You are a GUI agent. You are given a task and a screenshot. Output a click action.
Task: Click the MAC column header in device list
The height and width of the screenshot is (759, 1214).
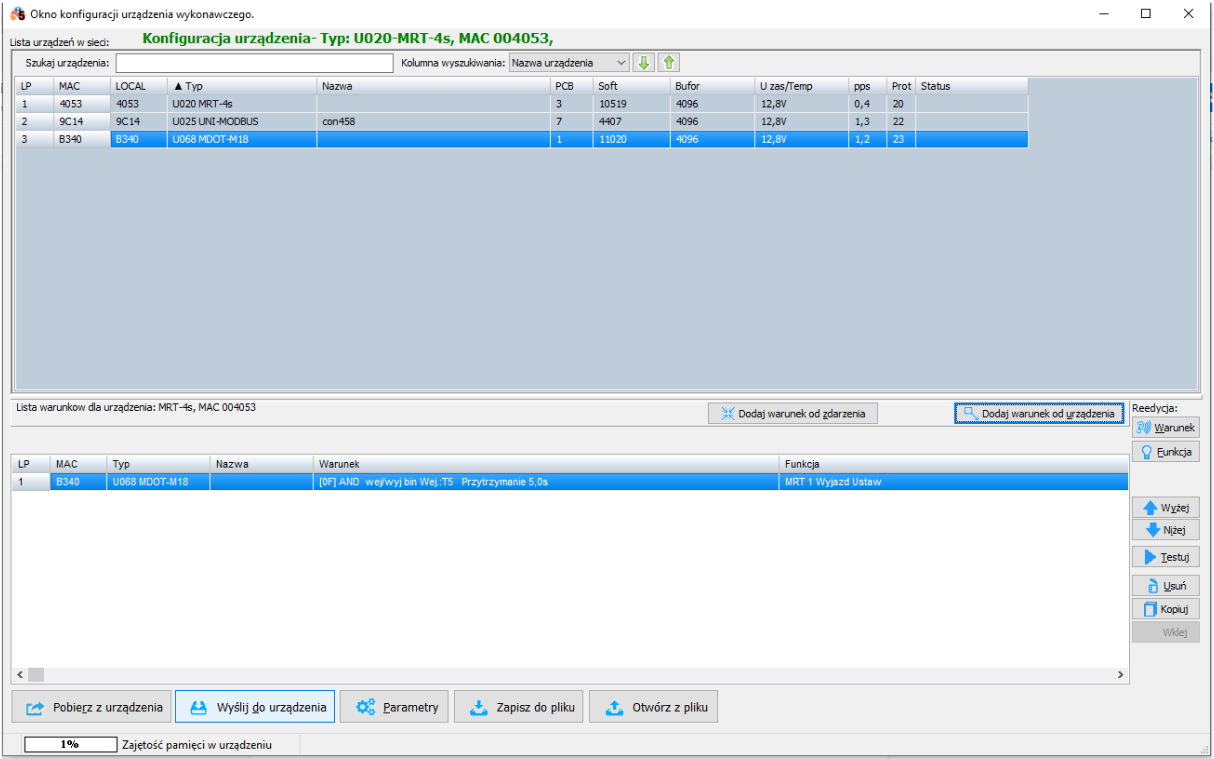coord(82,86)
